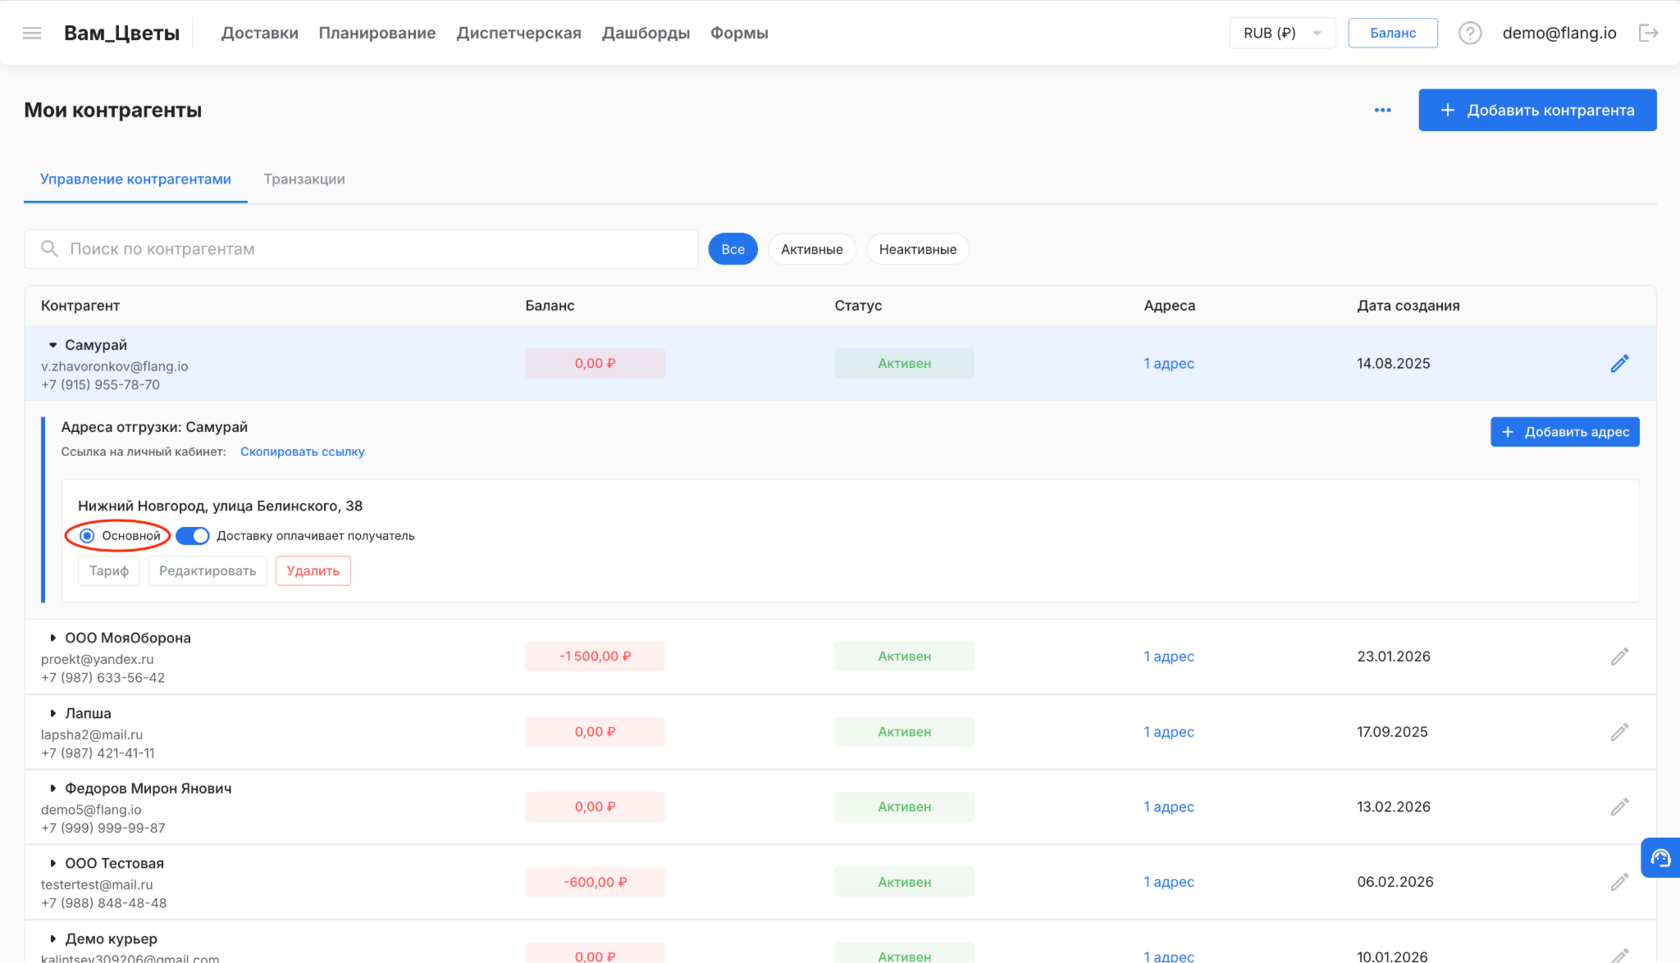Screen dimensions: 1680x963
Task: Click the Тариф button
Action: tap(109, 571)
